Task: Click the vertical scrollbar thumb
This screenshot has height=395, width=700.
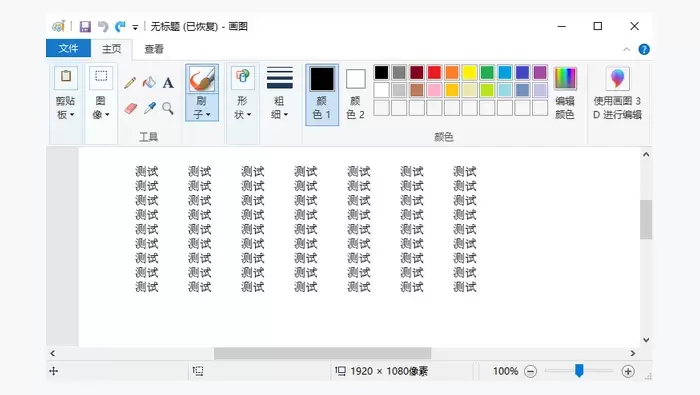Action: pyautogui.click(x=646, y=220)
